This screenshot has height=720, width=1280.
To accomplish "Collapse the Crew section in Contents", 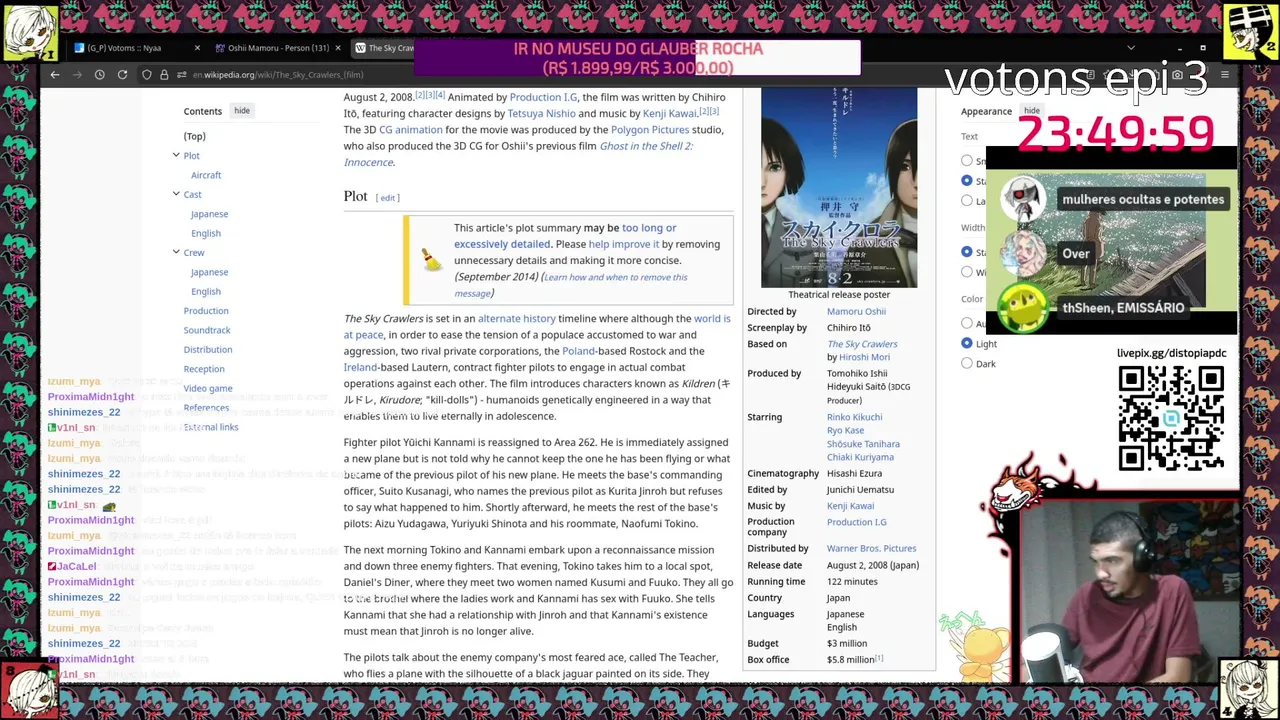I will click(176, 252).
